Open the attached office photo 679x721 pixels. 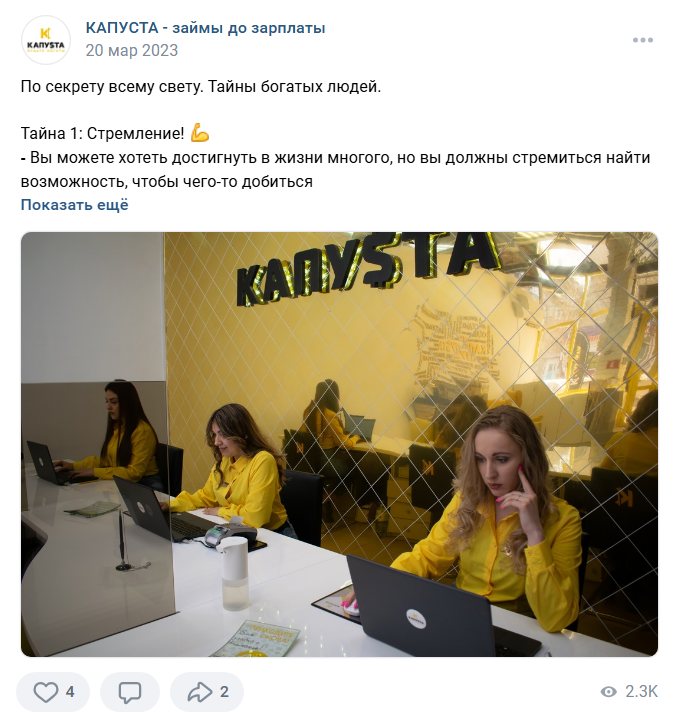point(339,444)
